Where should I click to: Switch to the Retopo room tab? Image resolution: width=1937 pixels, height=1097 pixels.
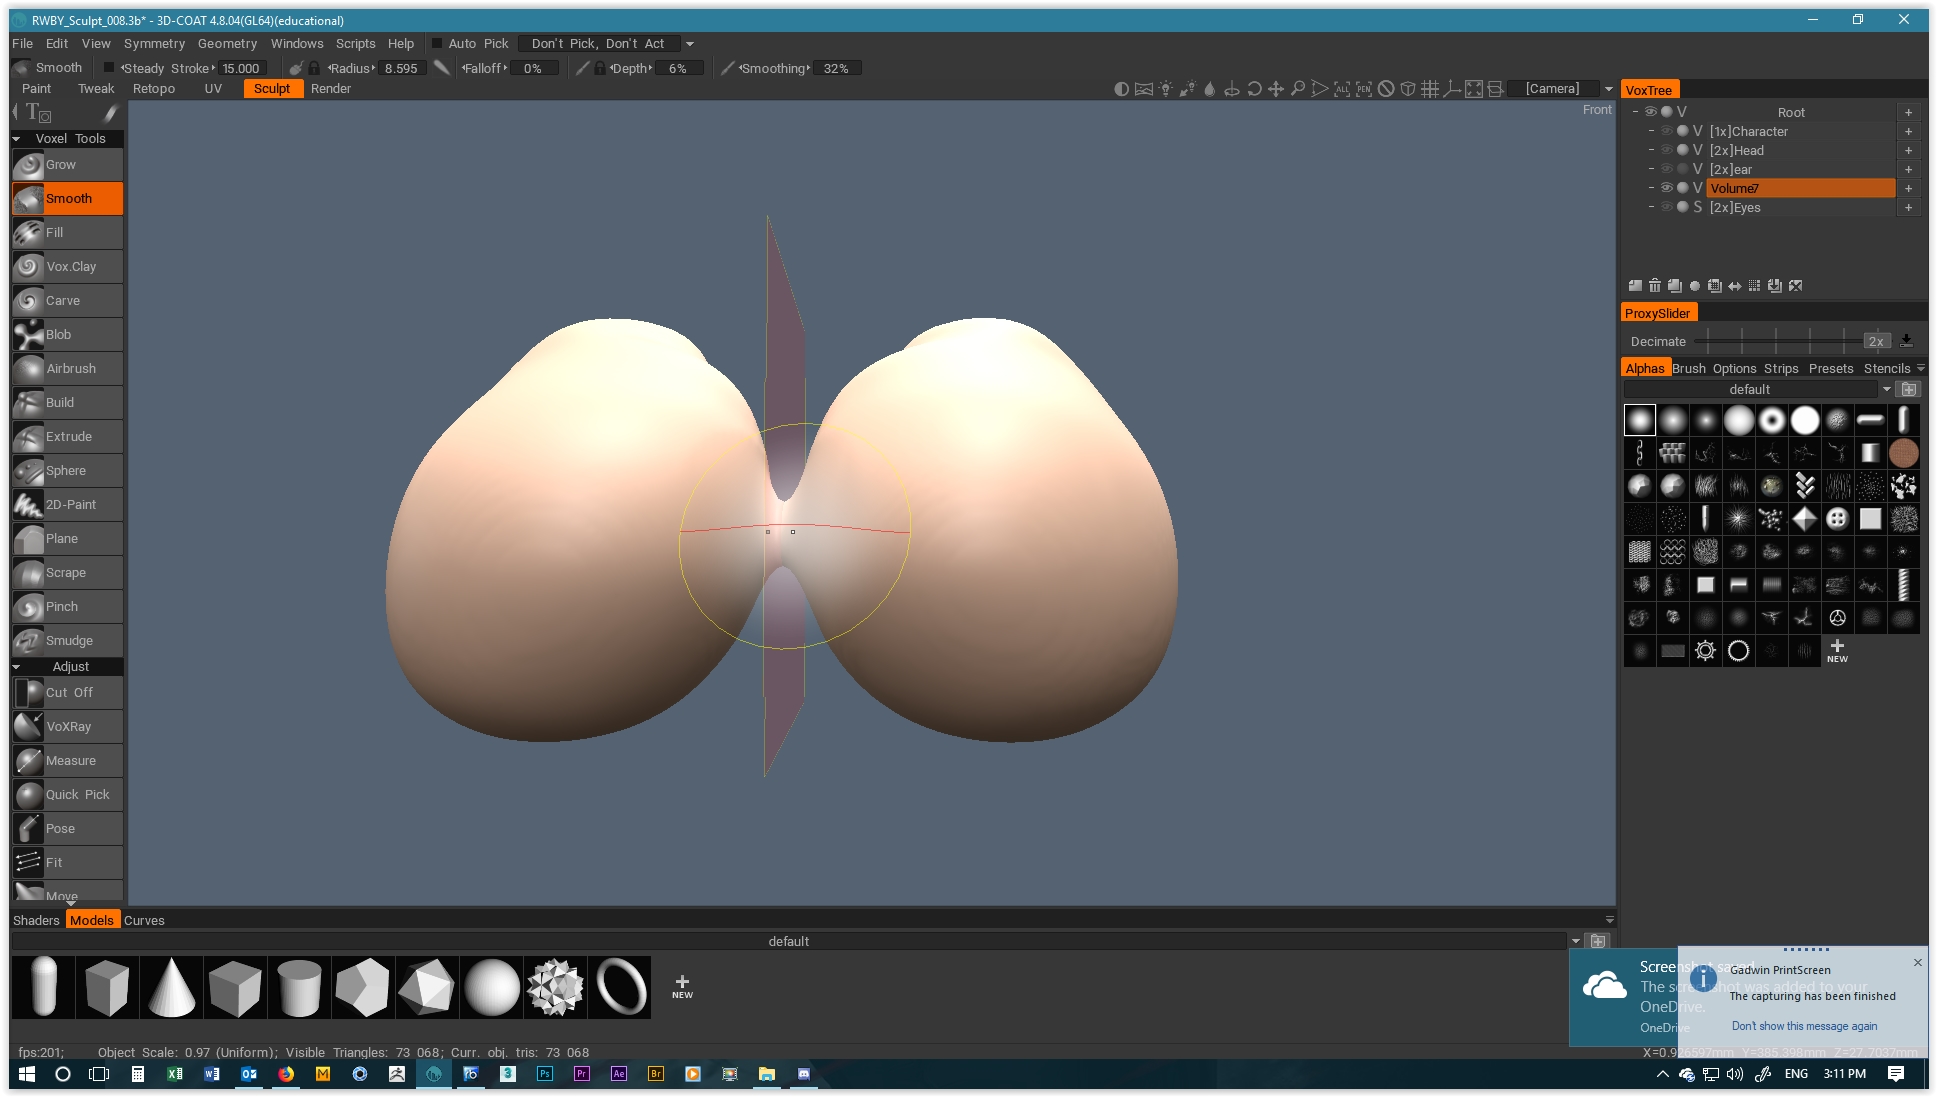coord(153,89)
